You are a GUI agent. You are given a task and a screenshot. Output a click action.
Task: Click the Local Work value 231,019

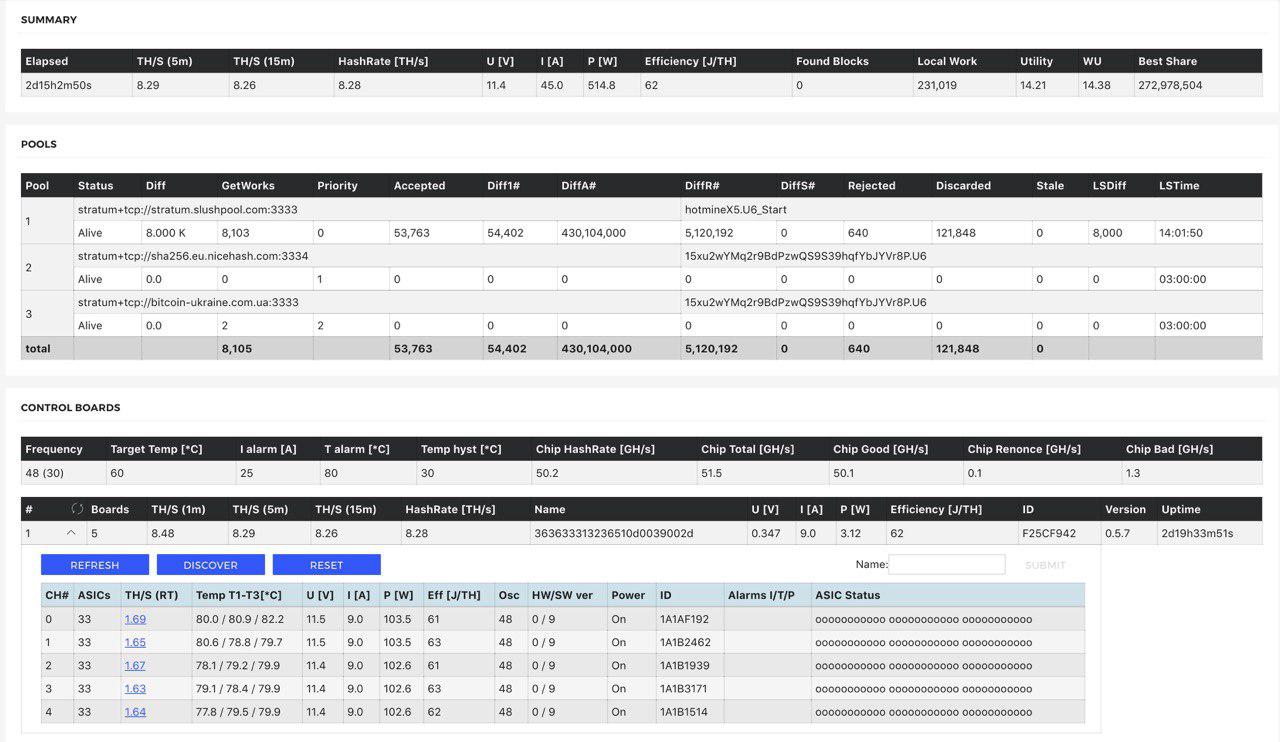click(x=937, y=85)
